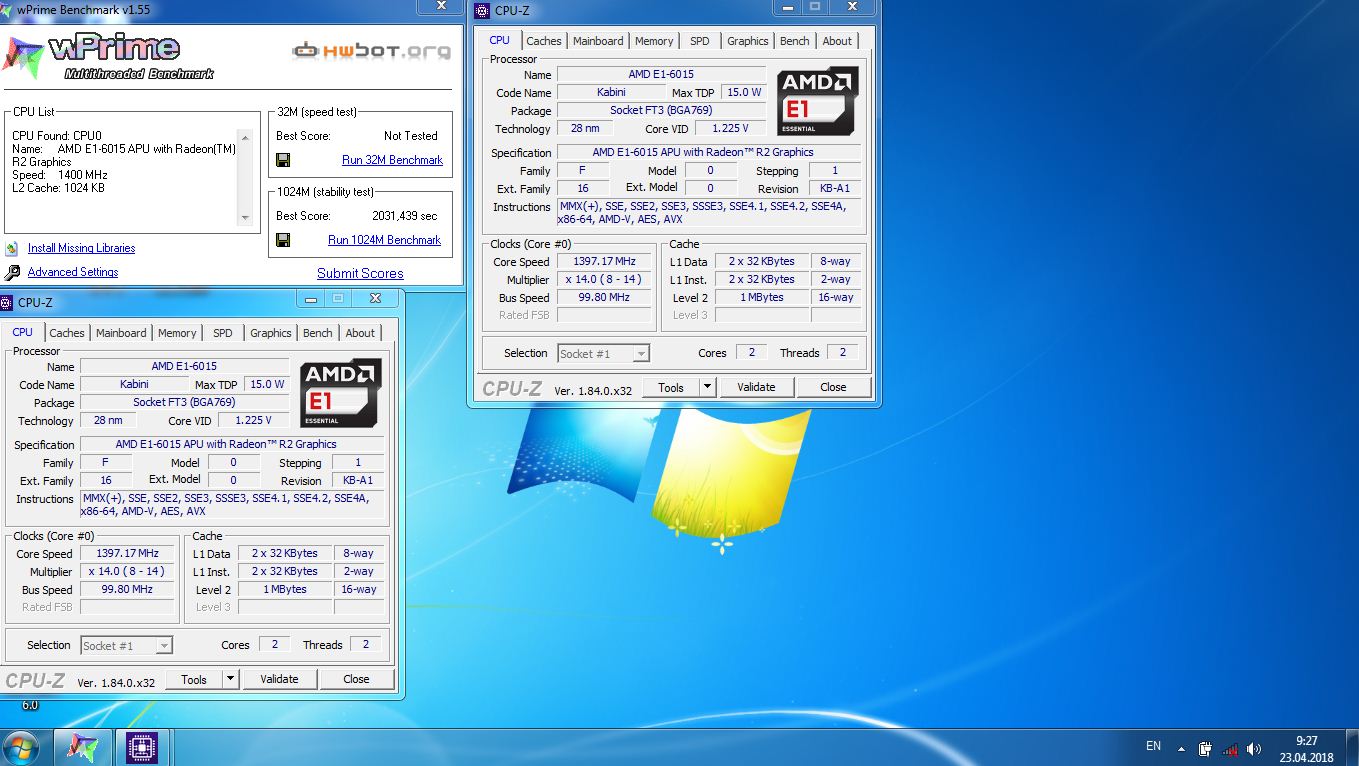Click the floppy save icon beside 32M Best Score
This screenshot has height=766, width=1359.
point(283,160)
